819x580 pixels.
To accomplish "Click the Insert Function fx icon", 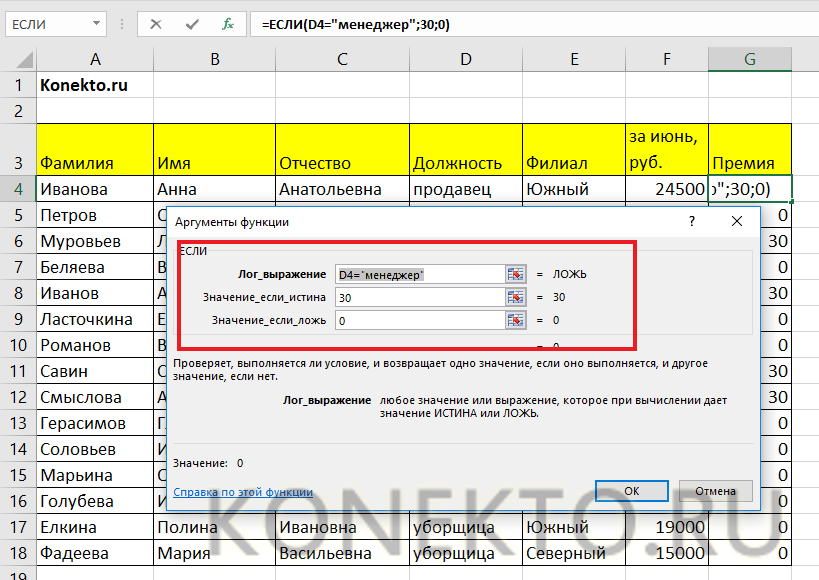I will [x=228, y=24].
